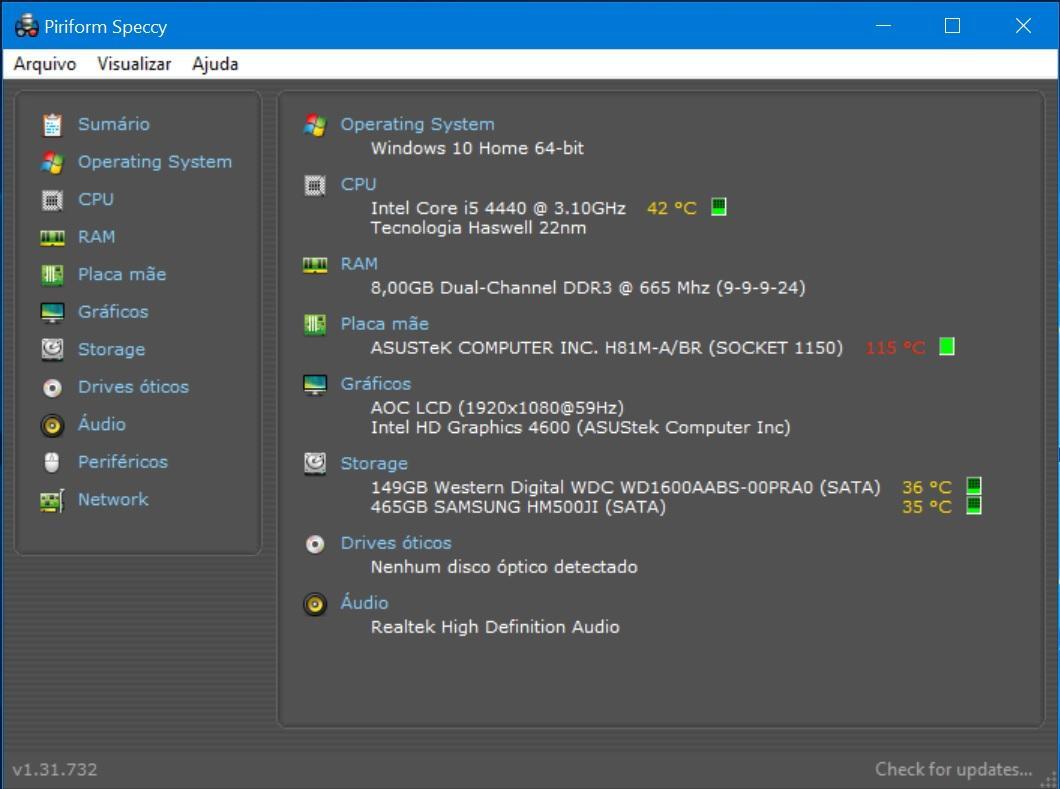Click the Áudio speaker icon in sidebar

(52, 425)
